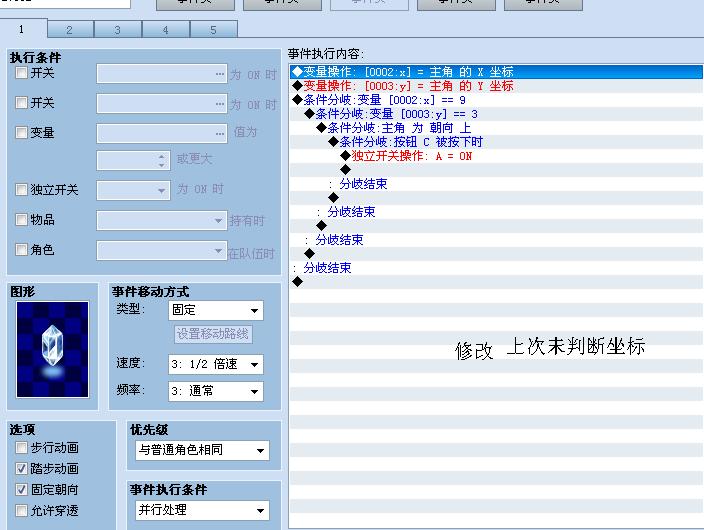Enable the first 开关 condition checkbox
Image resolution: width=704 pixels, height=530 pixels.
point(21,72)
